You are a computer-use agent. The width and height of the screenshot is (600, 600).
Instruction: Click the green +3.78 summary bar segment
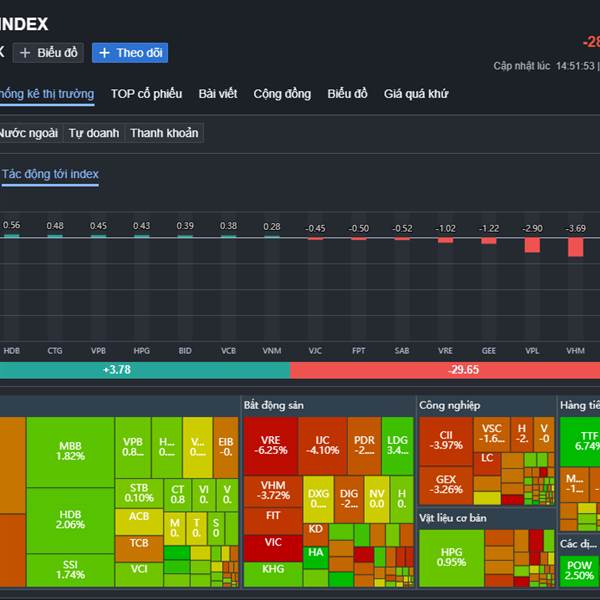tap(145, 370)
